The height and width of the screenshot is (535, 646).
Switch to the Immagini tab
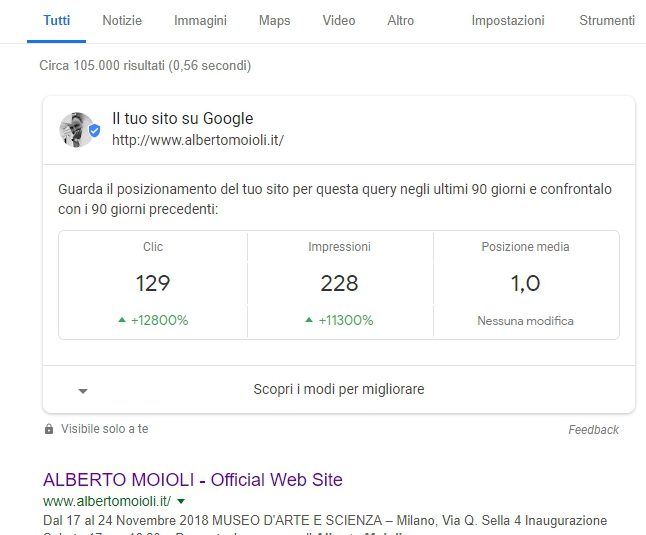pyautogui.click(x=200, y=20)
